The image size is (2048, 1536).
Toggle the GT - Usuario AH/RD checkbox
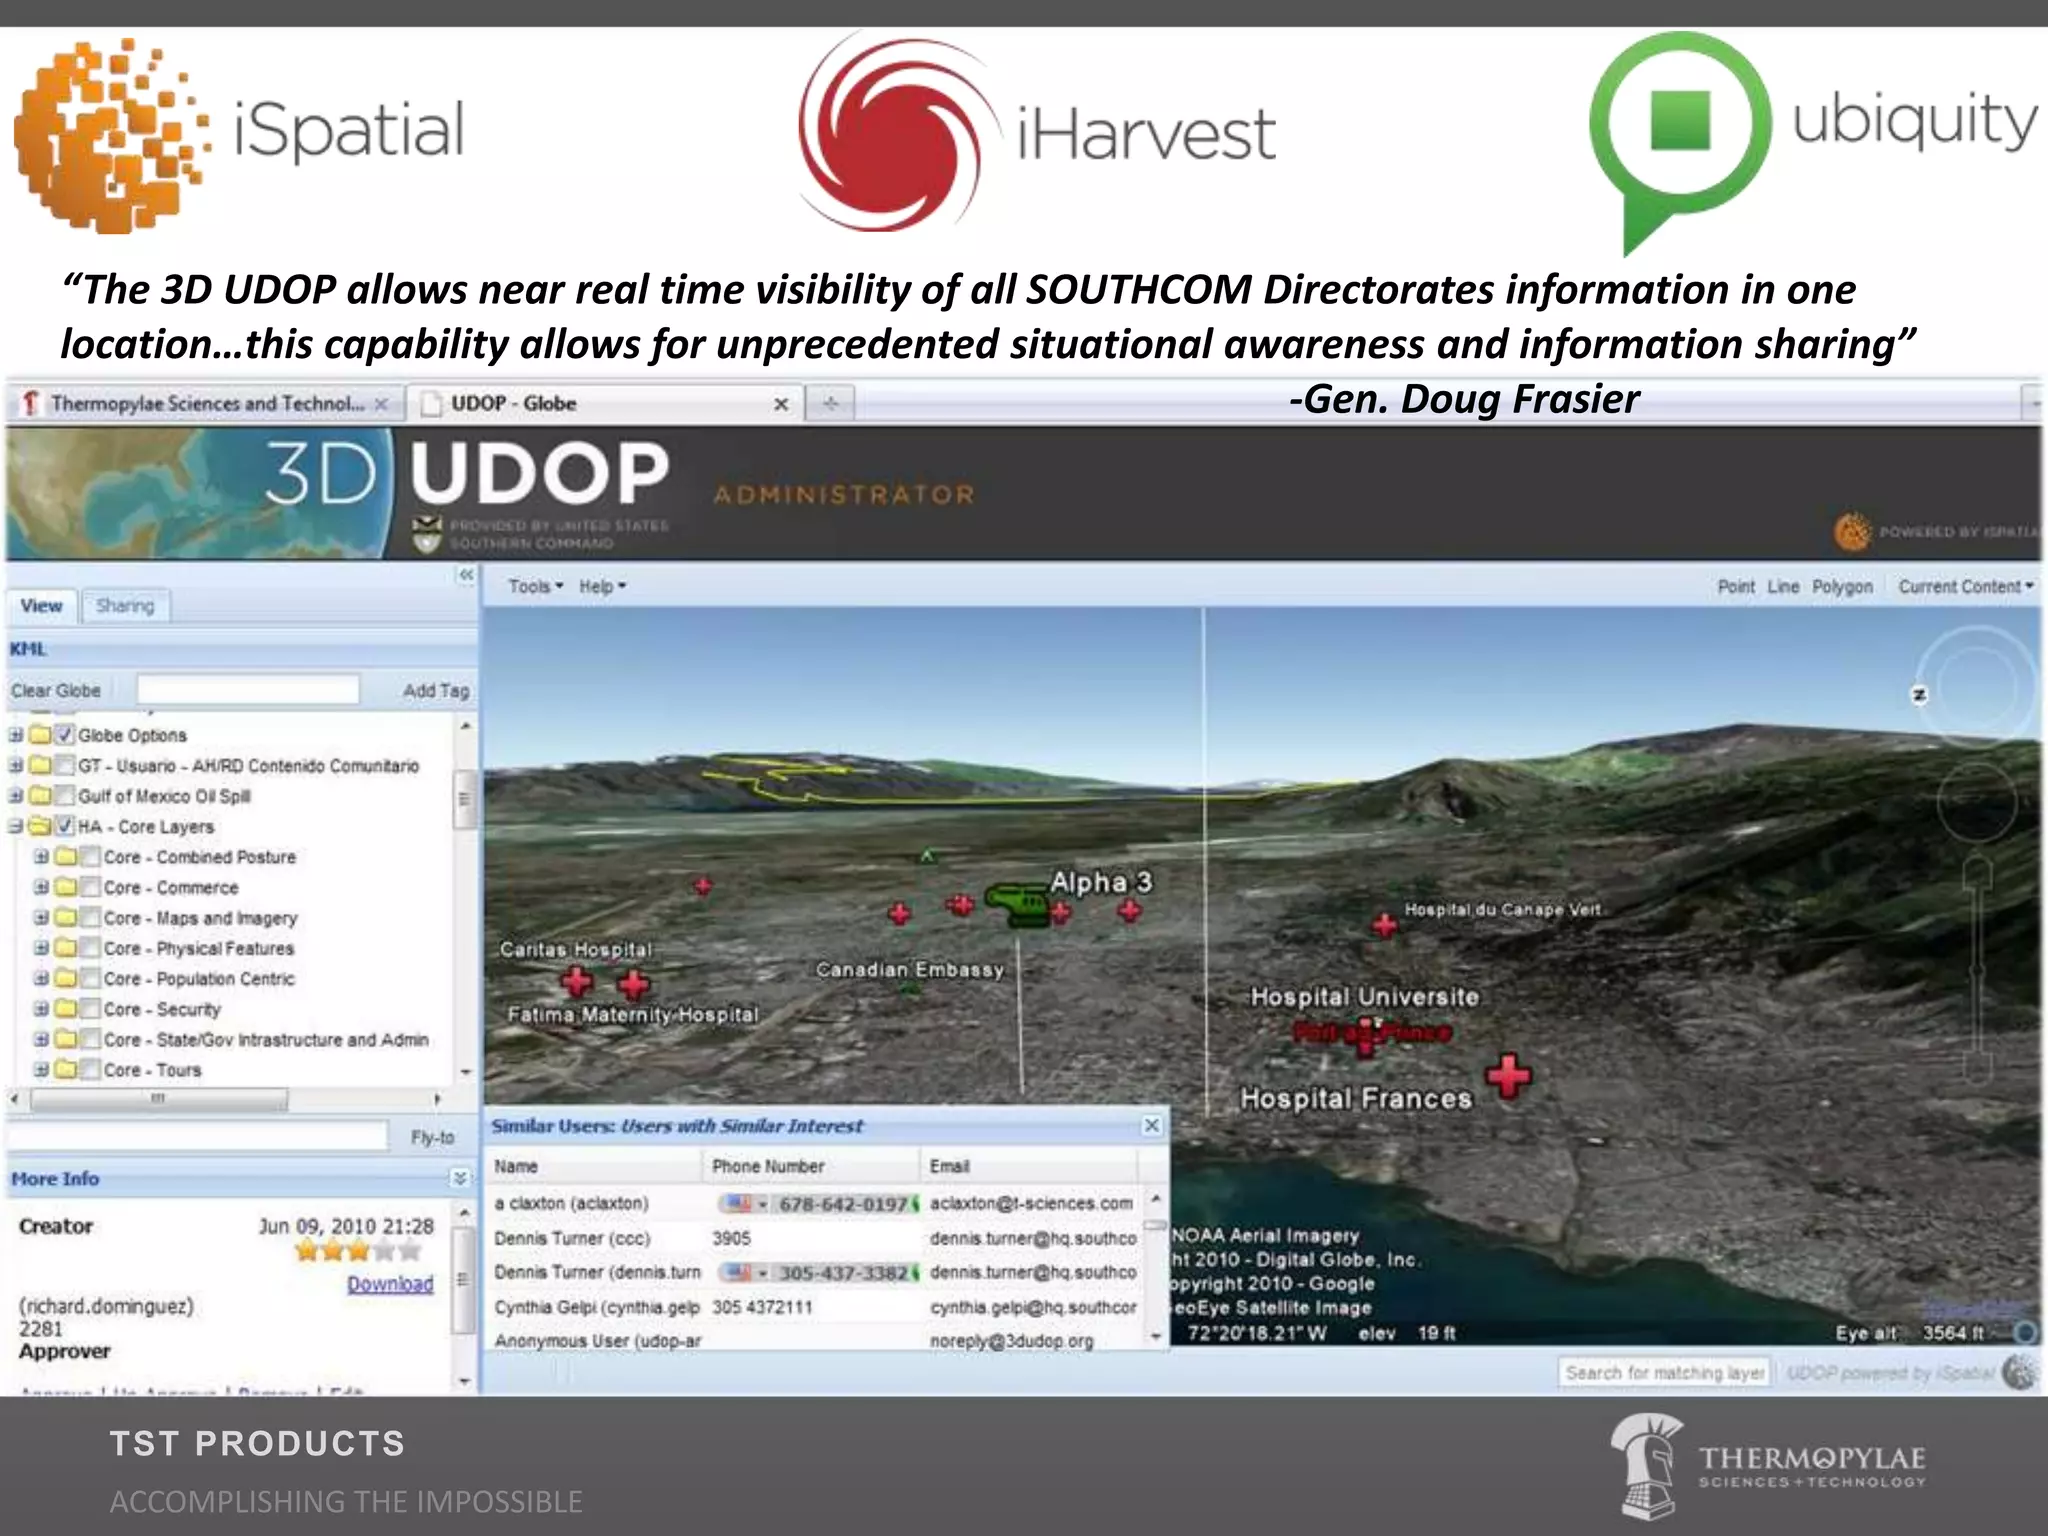coord(64,766)
